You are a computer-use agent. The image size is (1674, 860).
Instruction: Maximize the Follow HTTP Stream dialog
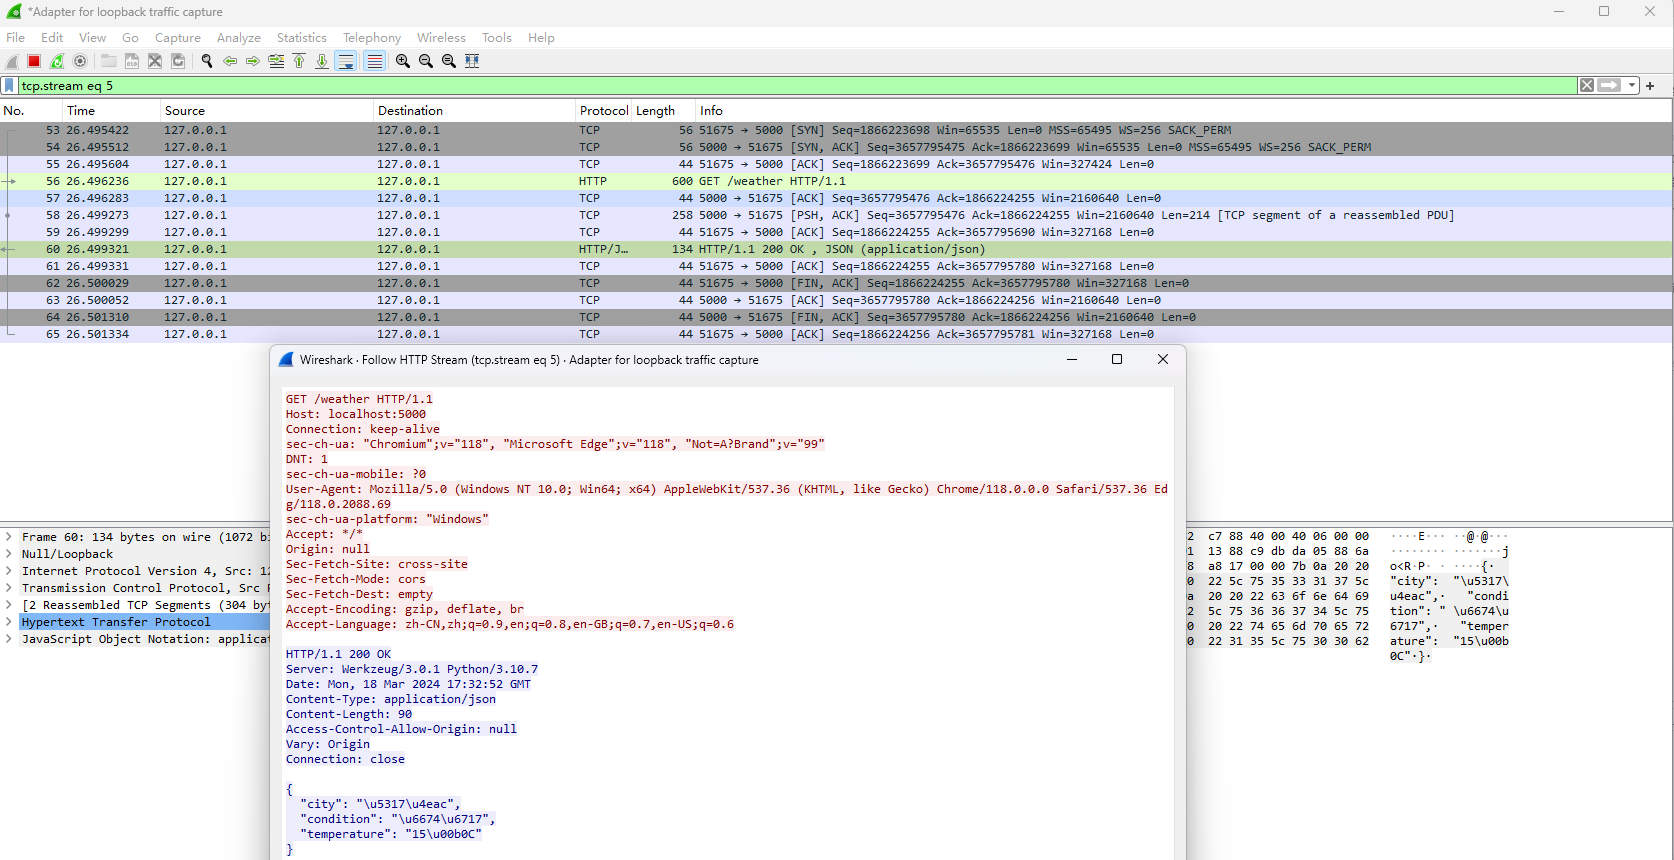click(x=1117, y=360)
